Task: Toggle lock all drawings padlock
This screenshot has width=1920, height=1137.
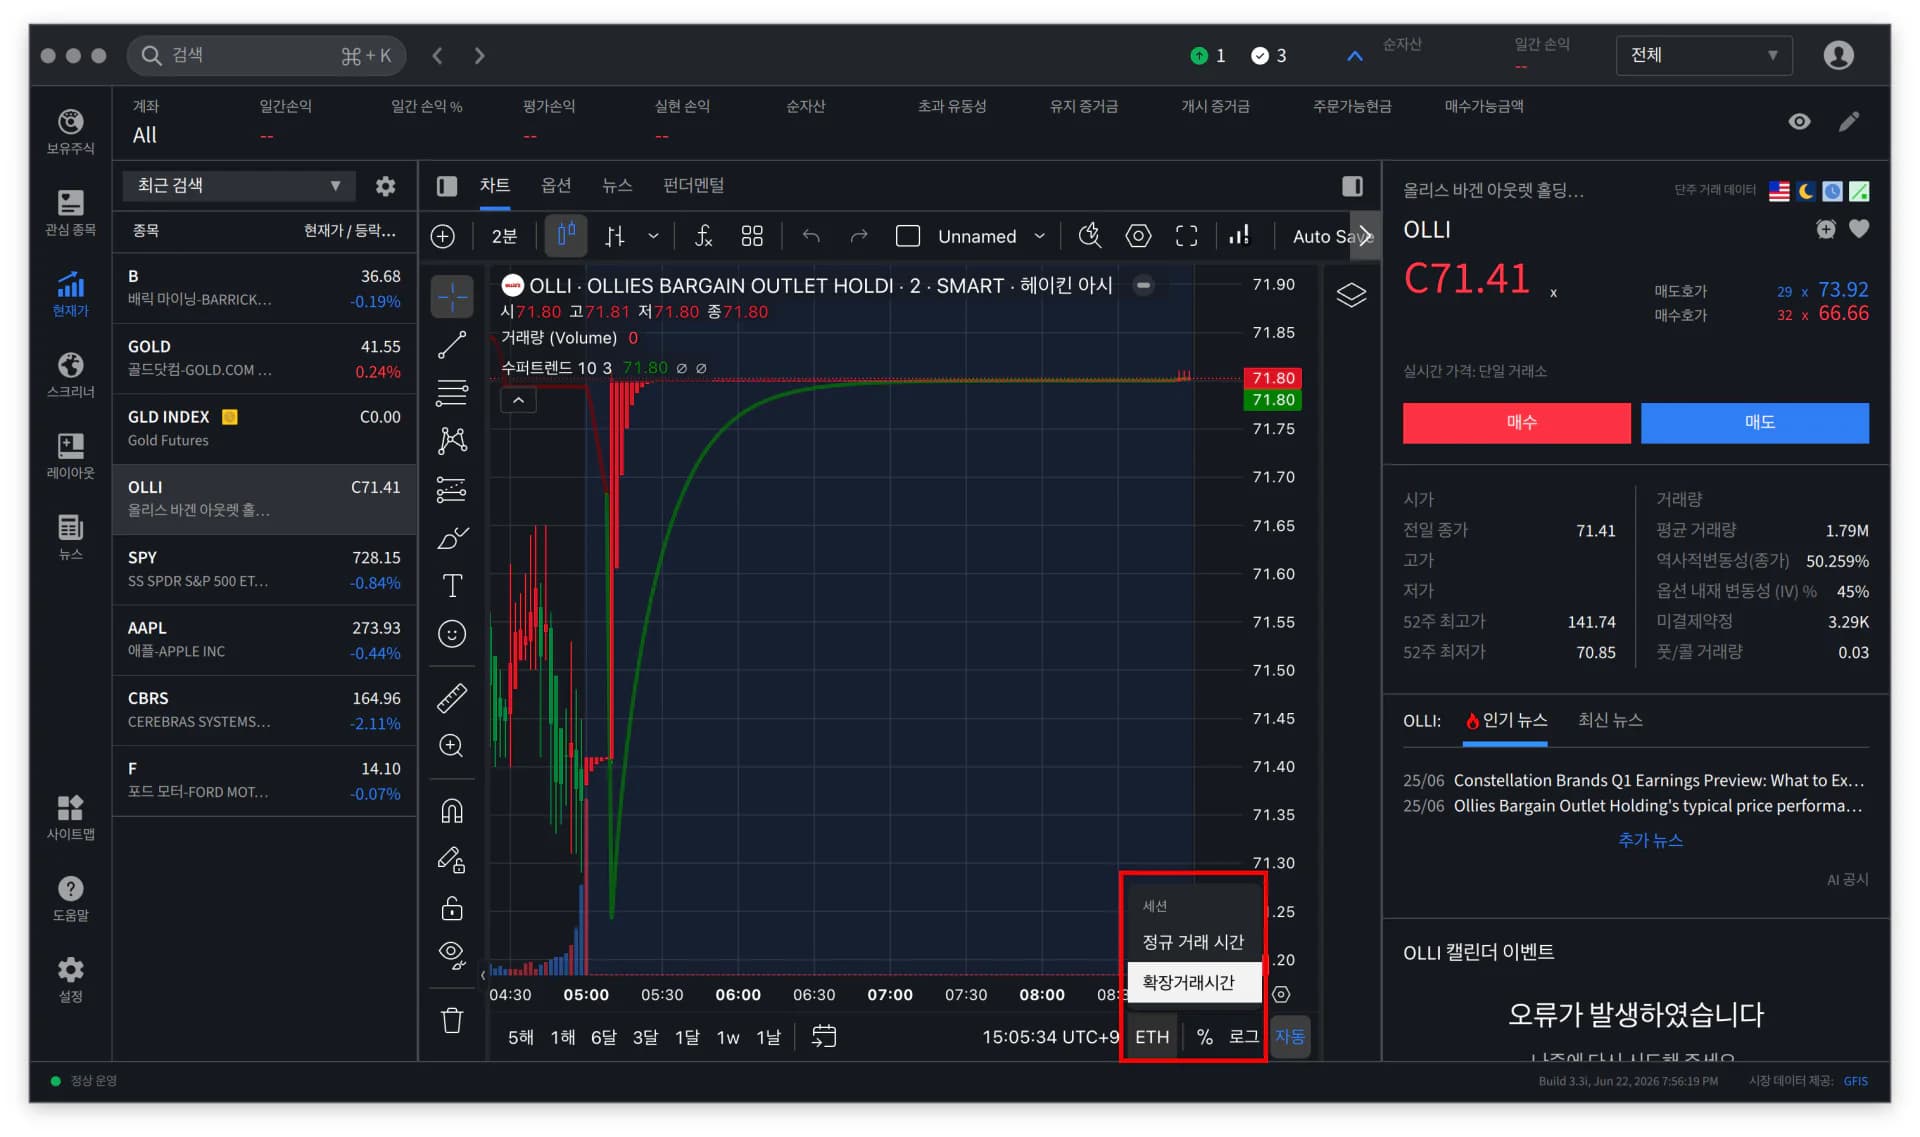Action: (452, 908)
